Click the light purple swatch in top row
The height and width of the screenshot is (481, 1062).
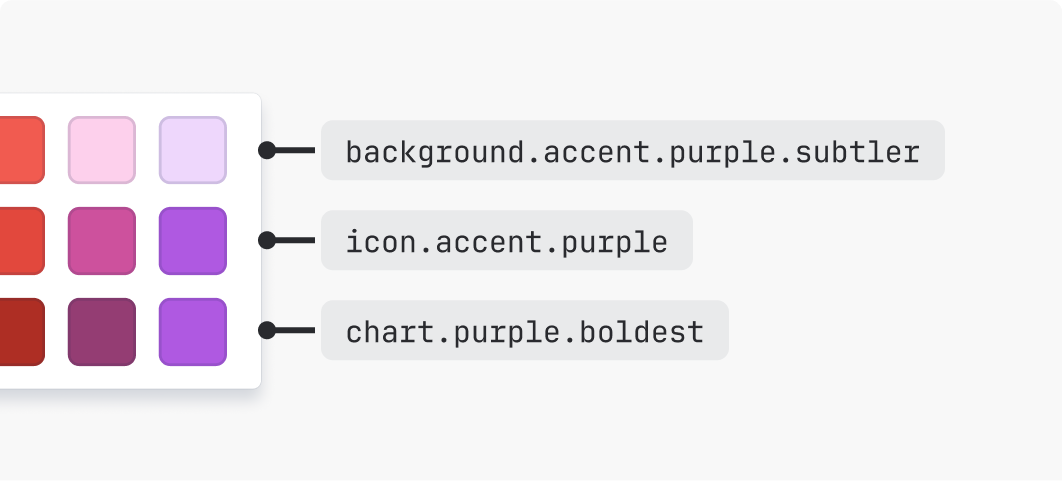tap(193, 150)
